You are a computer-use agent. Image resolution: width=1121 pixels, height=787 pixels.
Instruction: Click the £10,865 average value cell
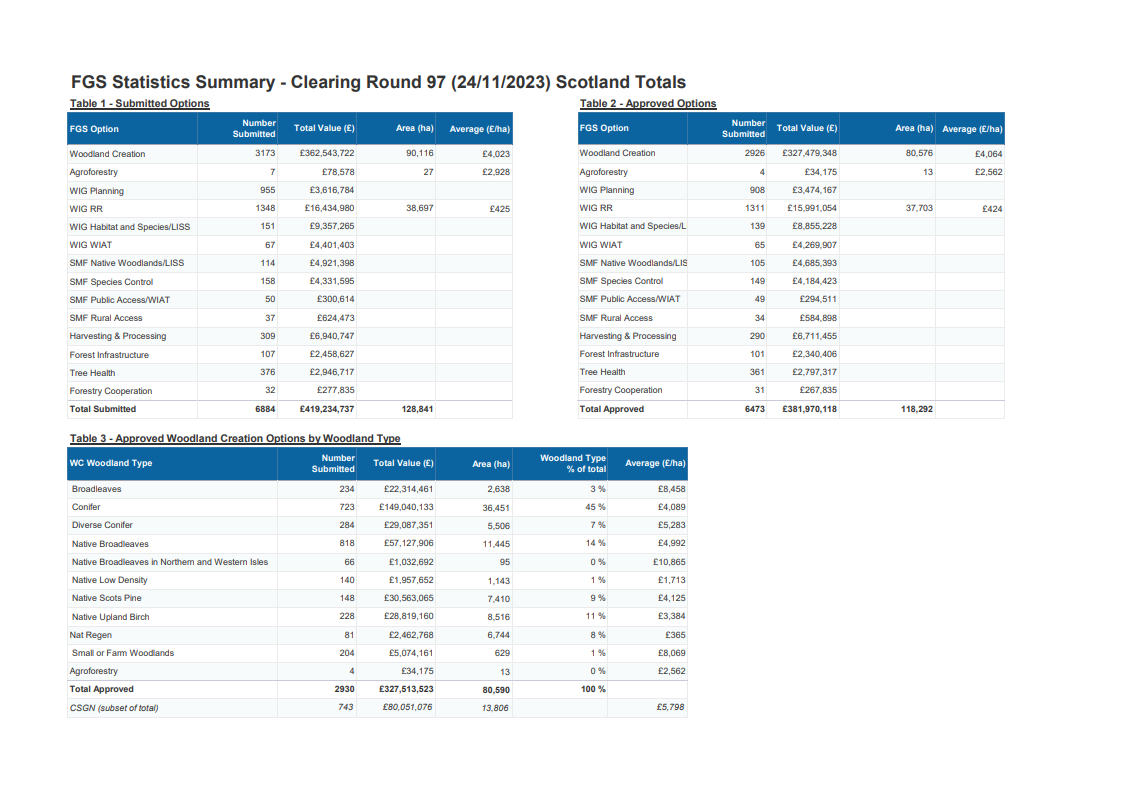pyautogui.click(x=665, y=562)
